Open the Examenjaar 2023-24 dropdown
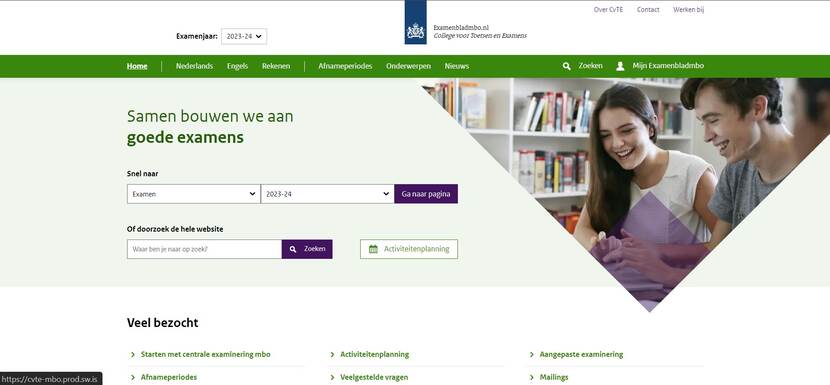The image size is (830, 385). (x=244, y=37)
